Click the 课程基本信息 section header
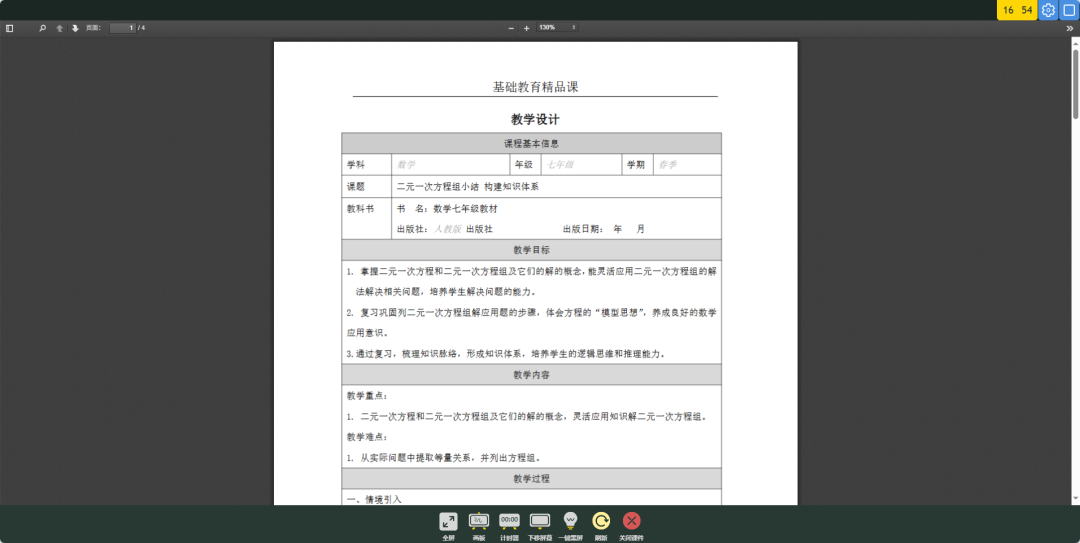Screen dimensions: 1080x543 [x=531, y=143]
